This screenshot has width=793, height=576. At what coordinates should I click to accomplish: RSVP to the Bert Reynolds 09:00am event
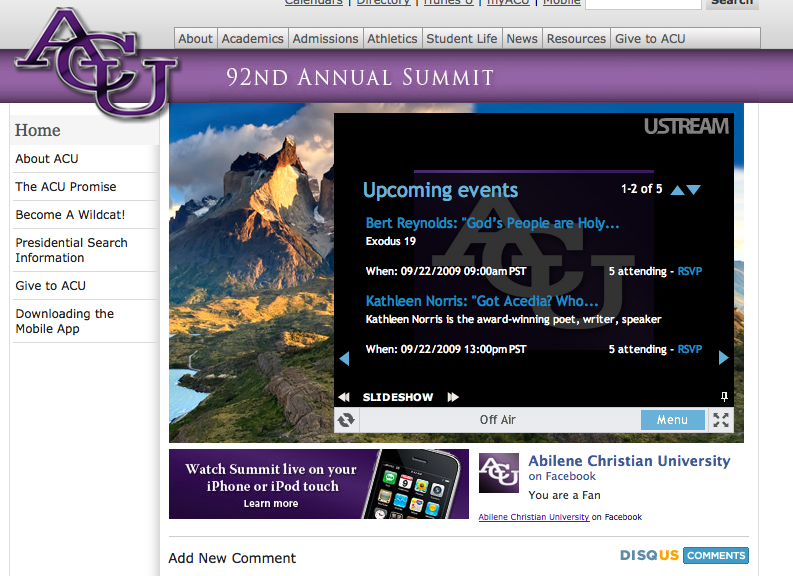coord(689,272)
